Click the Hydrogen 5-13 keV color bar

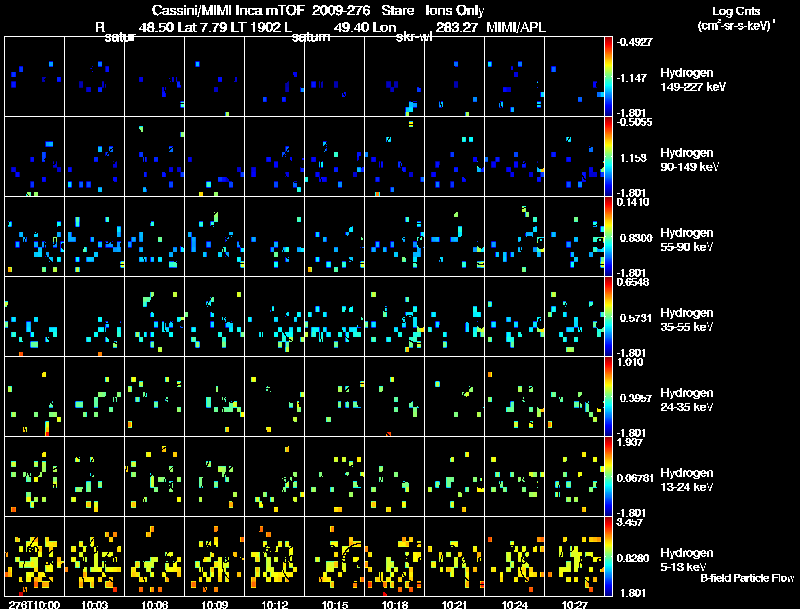coord(608,556)
